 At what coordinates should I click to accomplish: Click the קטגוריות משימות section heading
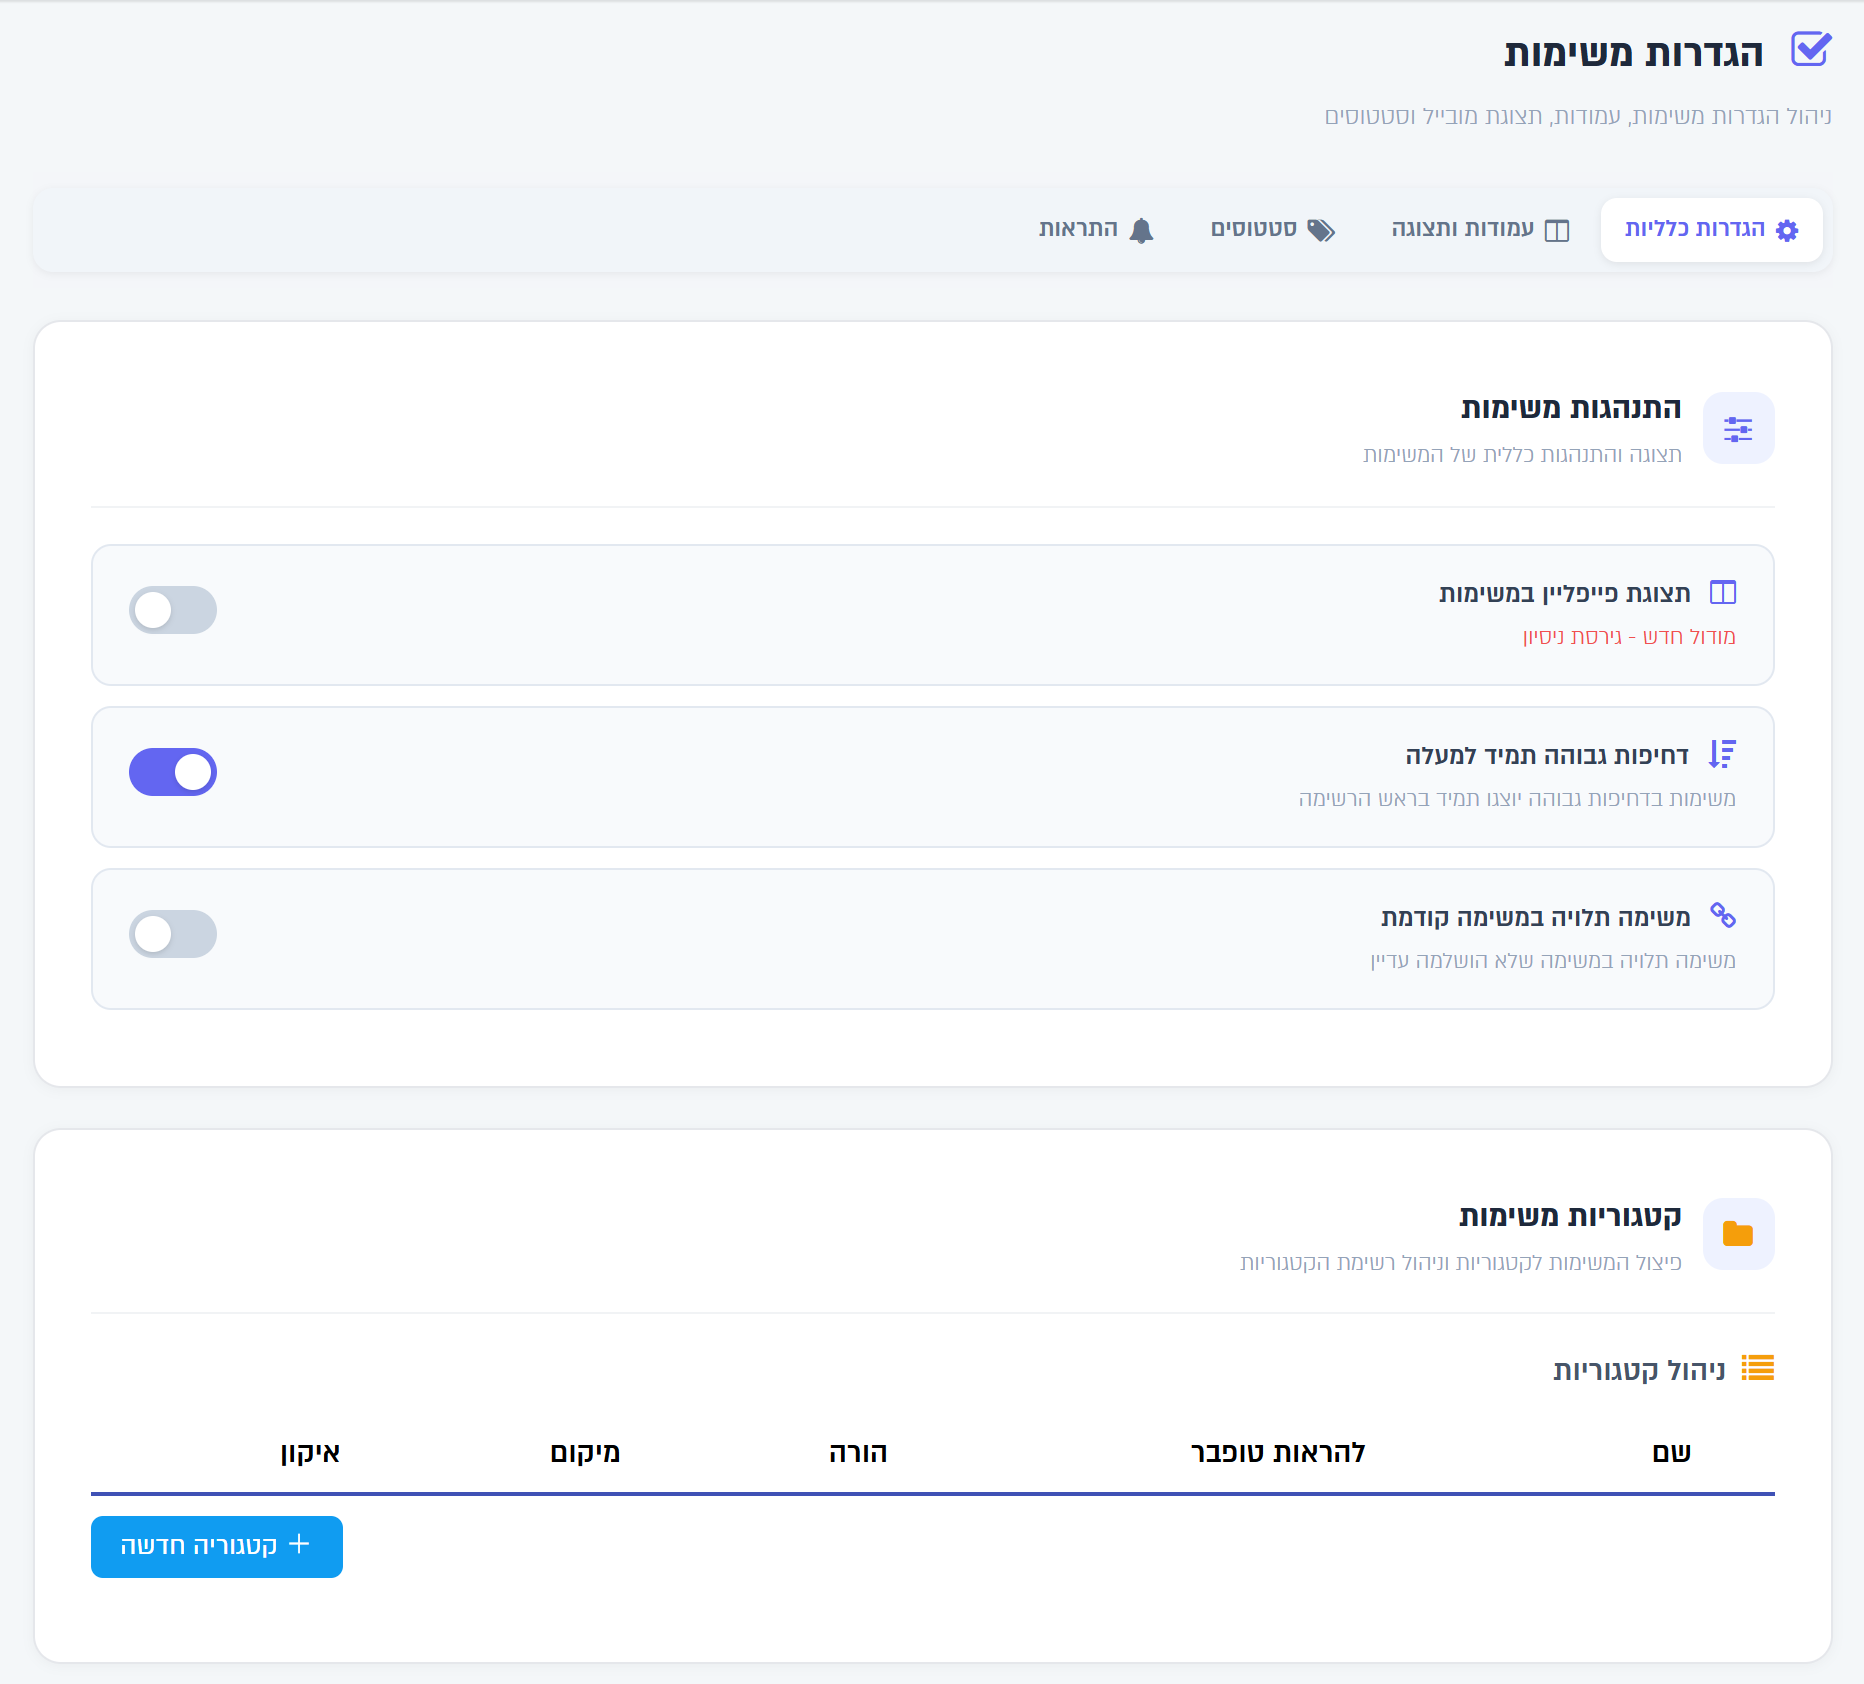coord(1570,1216)
